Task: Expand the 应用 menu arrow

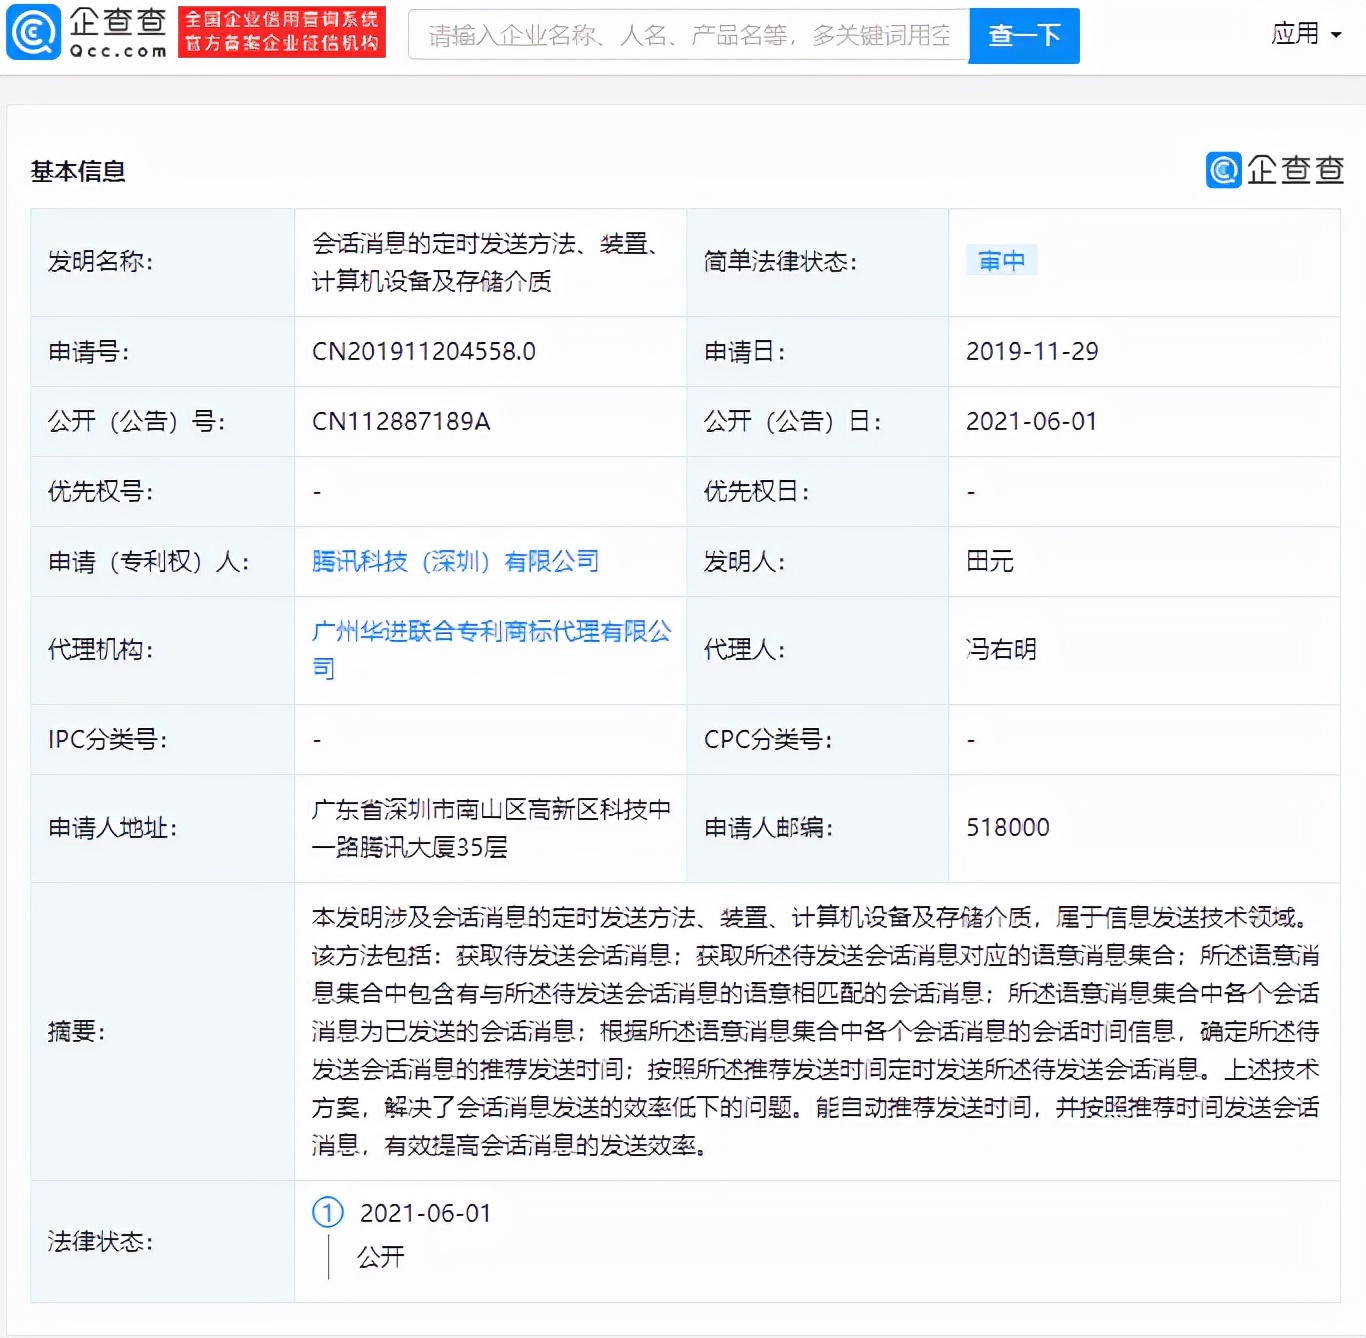Action: (1335, 33)
